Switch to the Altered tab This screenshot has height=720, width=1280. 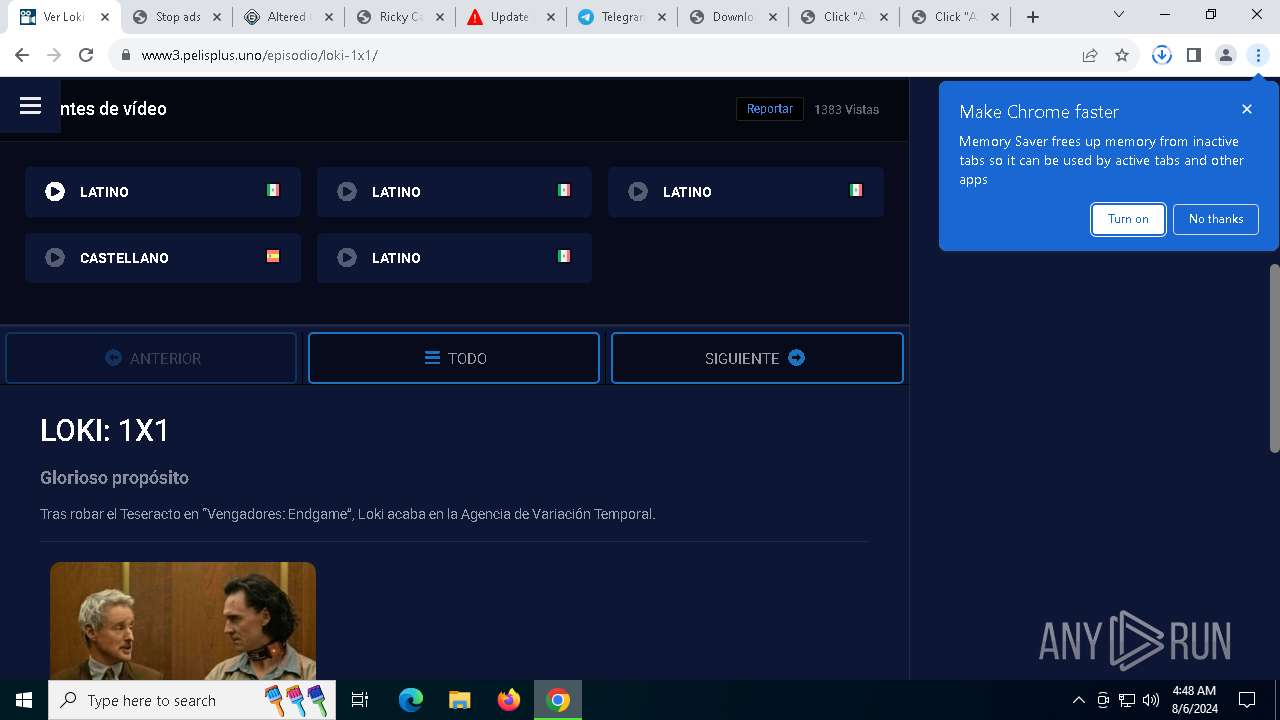[x=288, y=17]
